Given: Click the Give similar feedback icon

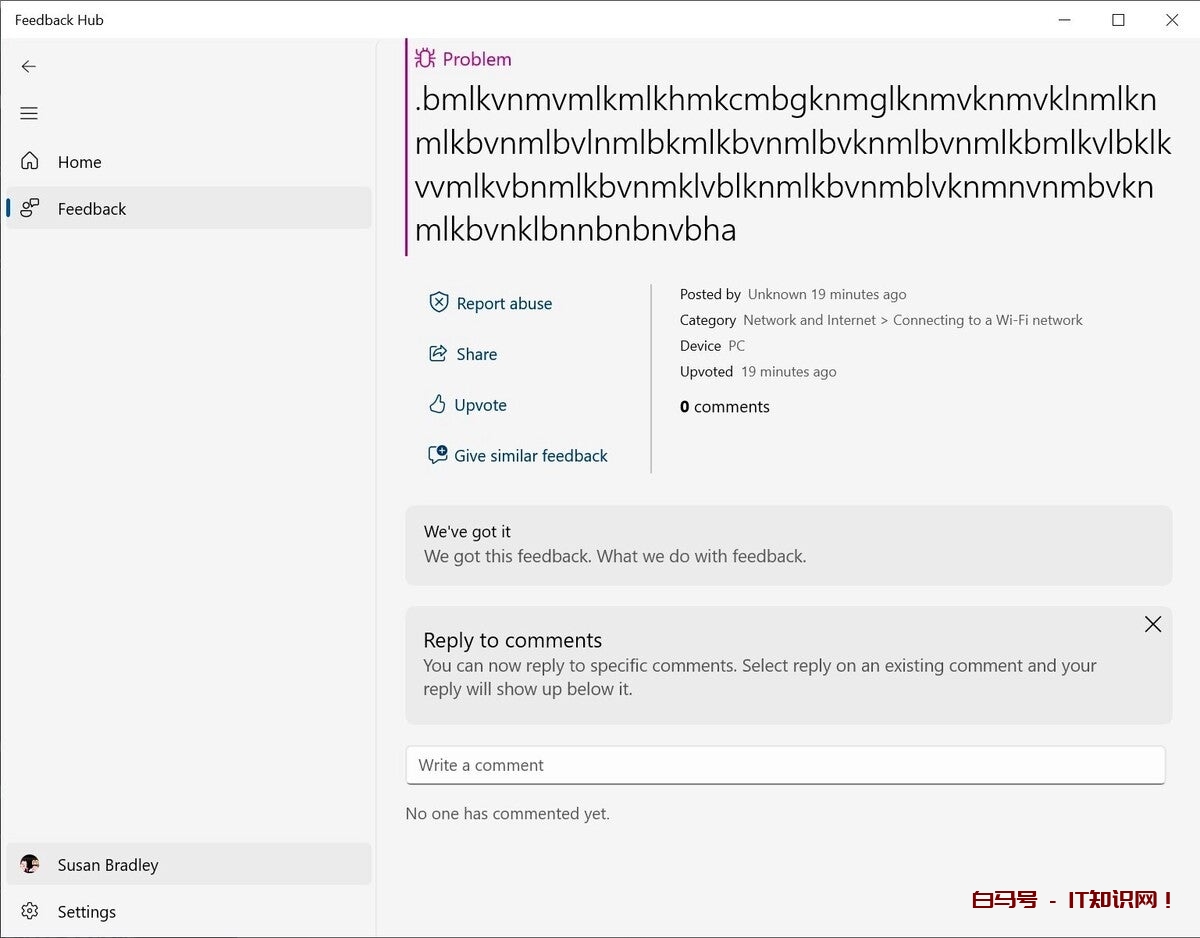Looking at the screenshot, I should coord(437,455).
